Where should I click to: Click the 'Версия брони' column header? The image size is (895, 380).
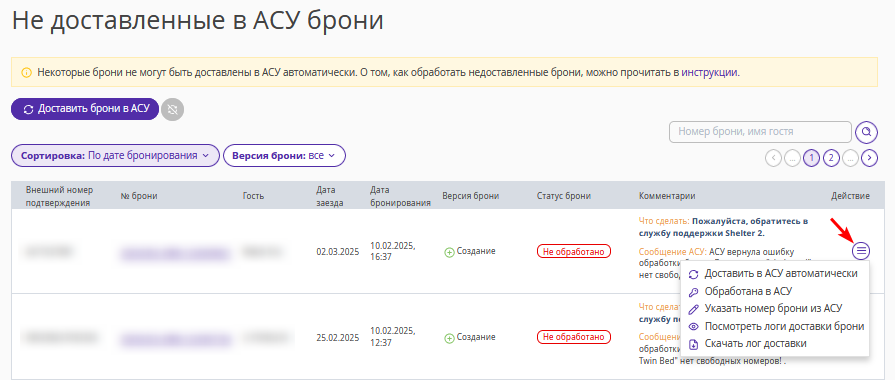pos(471,196)
